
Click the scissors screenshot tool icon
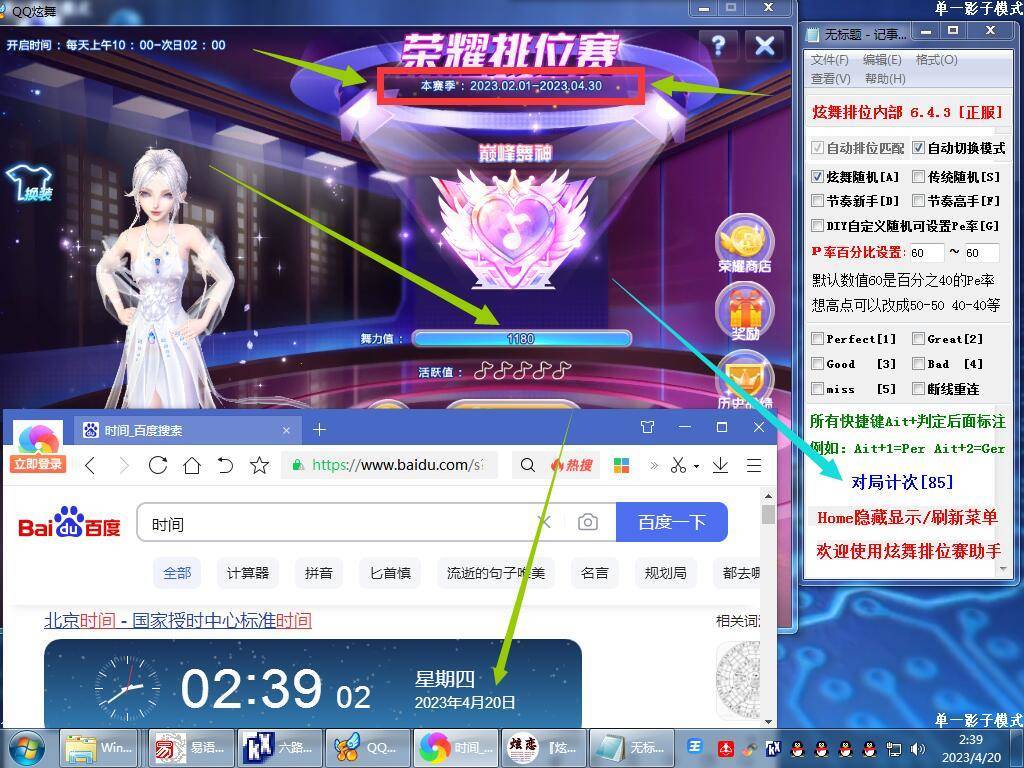(679, 466)
